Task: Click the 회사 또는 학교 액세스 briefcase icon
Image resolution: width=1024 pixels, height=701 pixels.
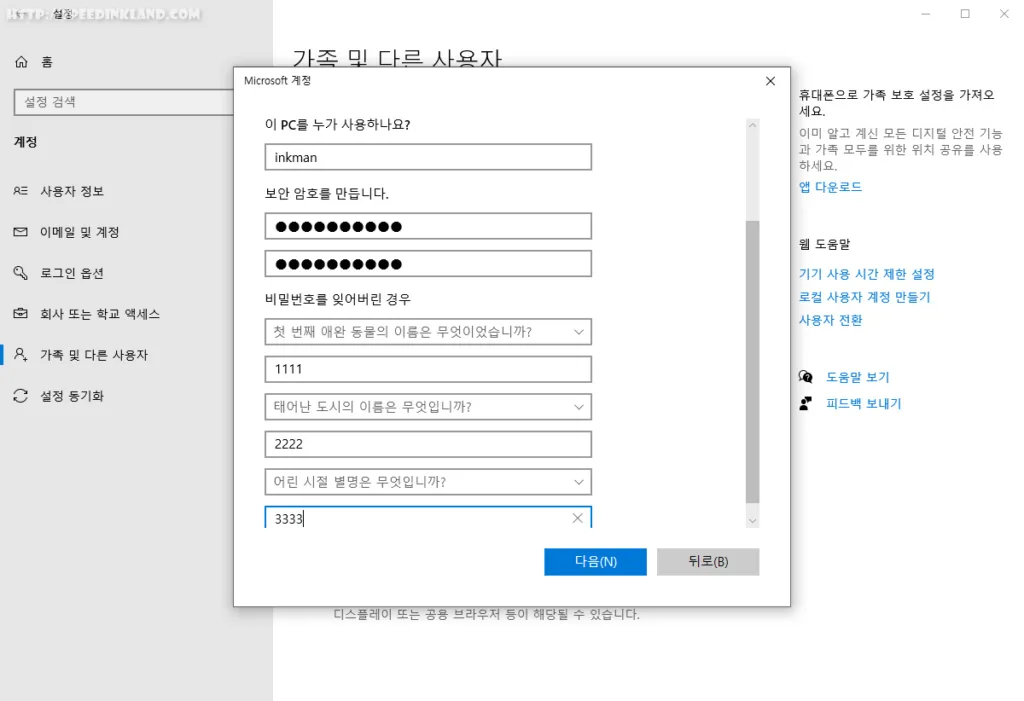Action: [x=21, y=314]
